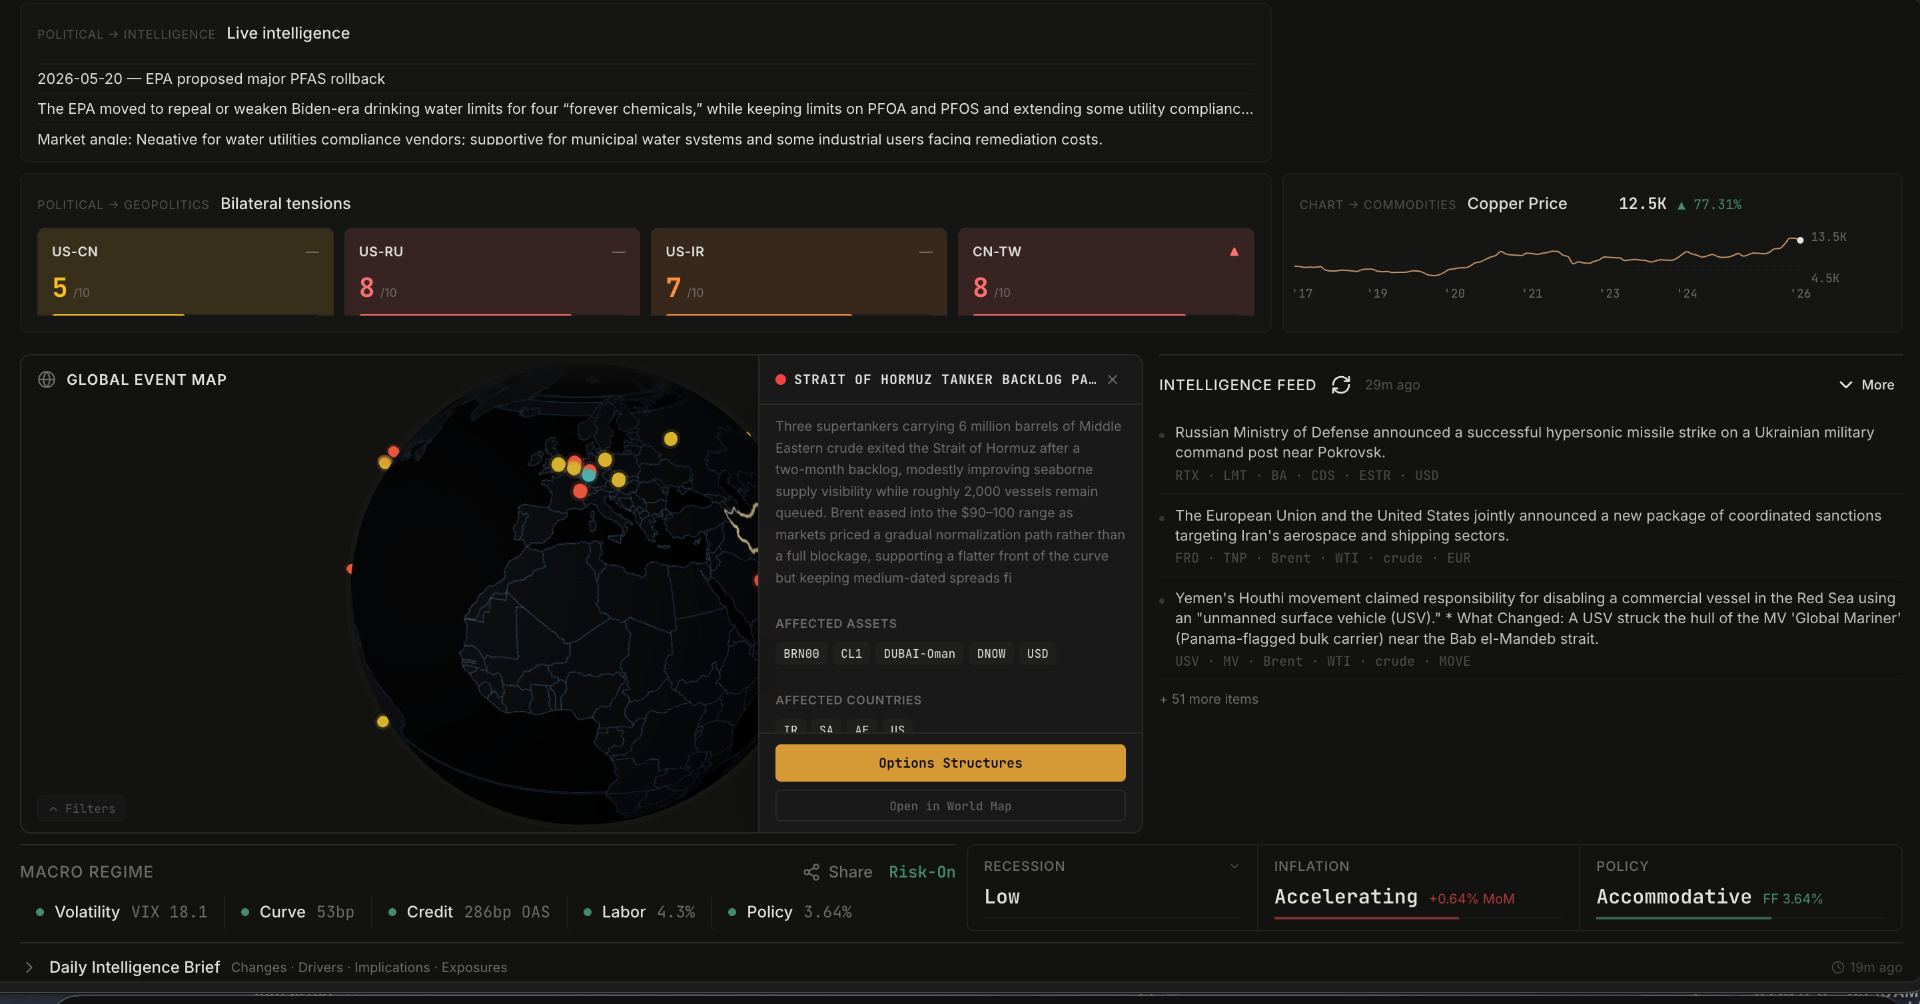Click the BRN00 affected asset tag
Image resolution: width=1920 pixels, height=1004 pixels.
(x=801, y=654)
